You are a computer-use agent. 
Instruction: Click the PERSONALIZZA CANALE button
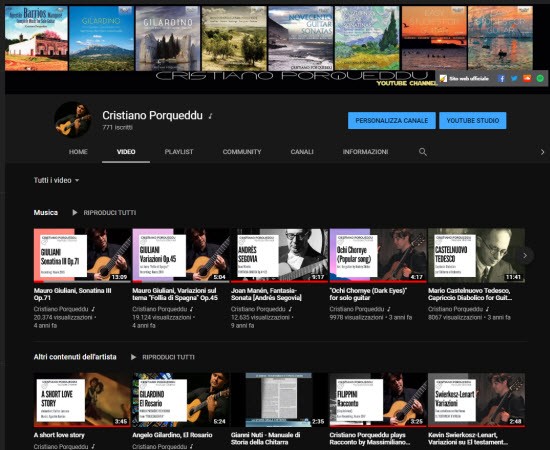(392, 121)
